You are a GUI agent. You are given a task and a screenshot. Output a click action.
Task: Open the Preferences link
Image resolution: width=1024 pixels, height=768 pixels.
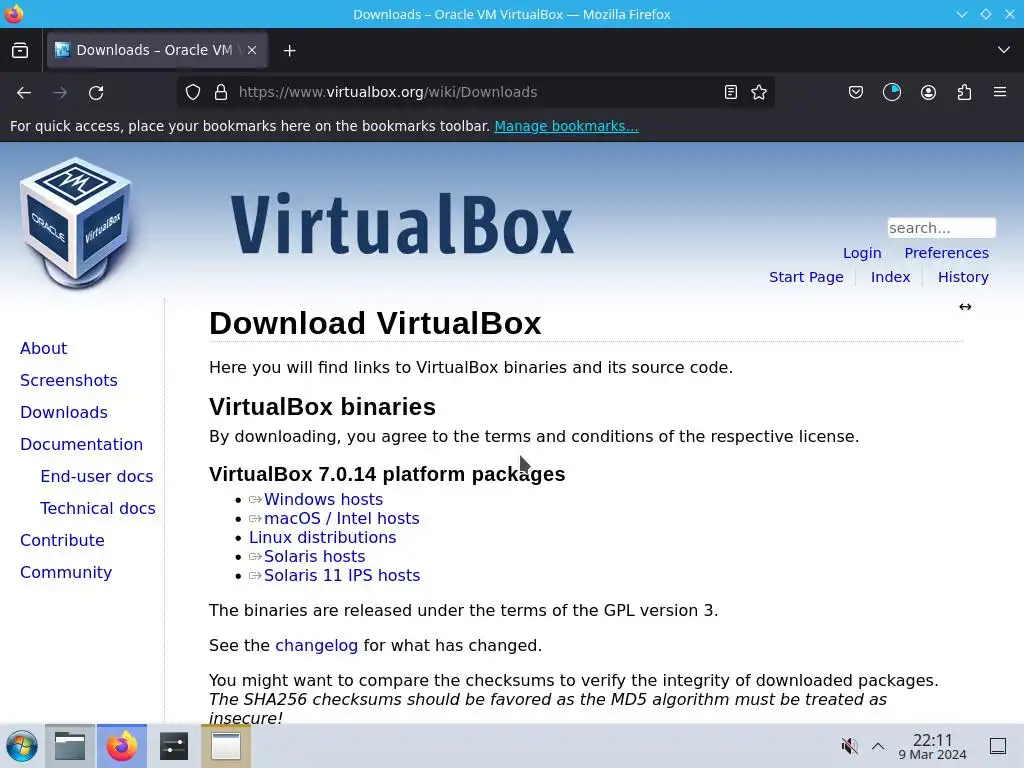(x=946, y=253)
